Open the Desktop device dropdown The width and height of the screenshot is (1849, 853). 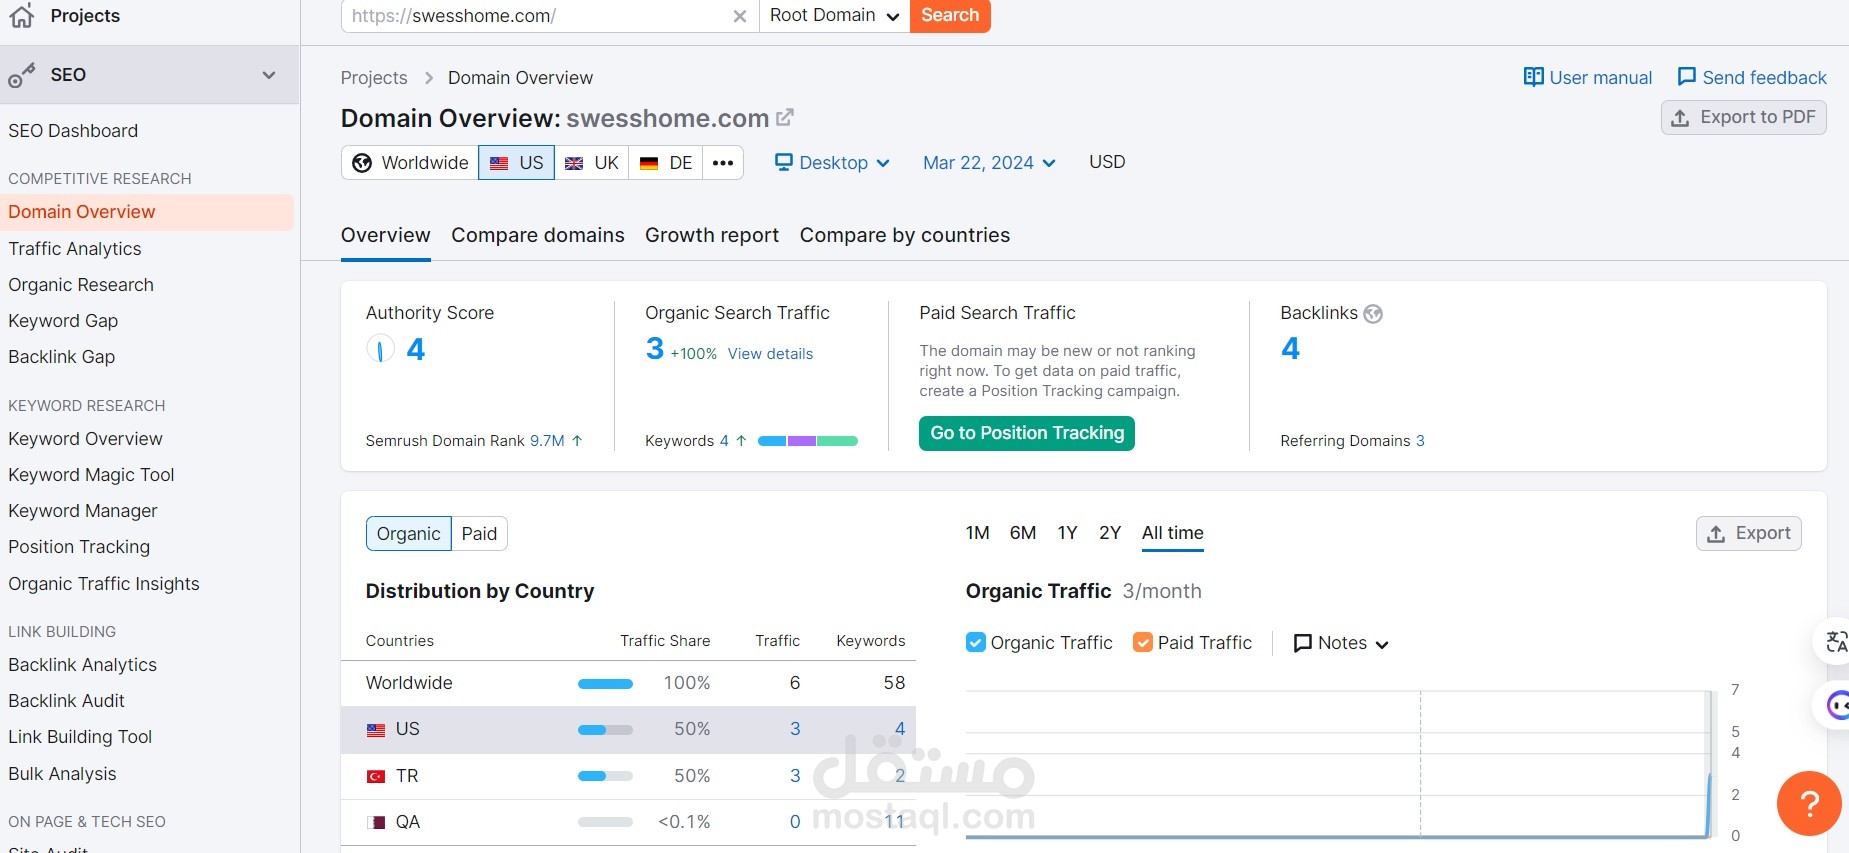[x=833, y=163]
